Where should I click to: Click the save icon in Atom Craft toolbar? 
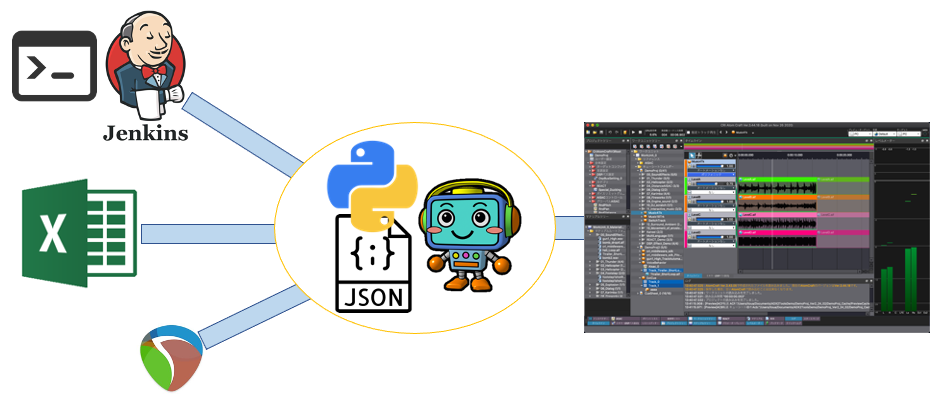[x=601, y=132]
